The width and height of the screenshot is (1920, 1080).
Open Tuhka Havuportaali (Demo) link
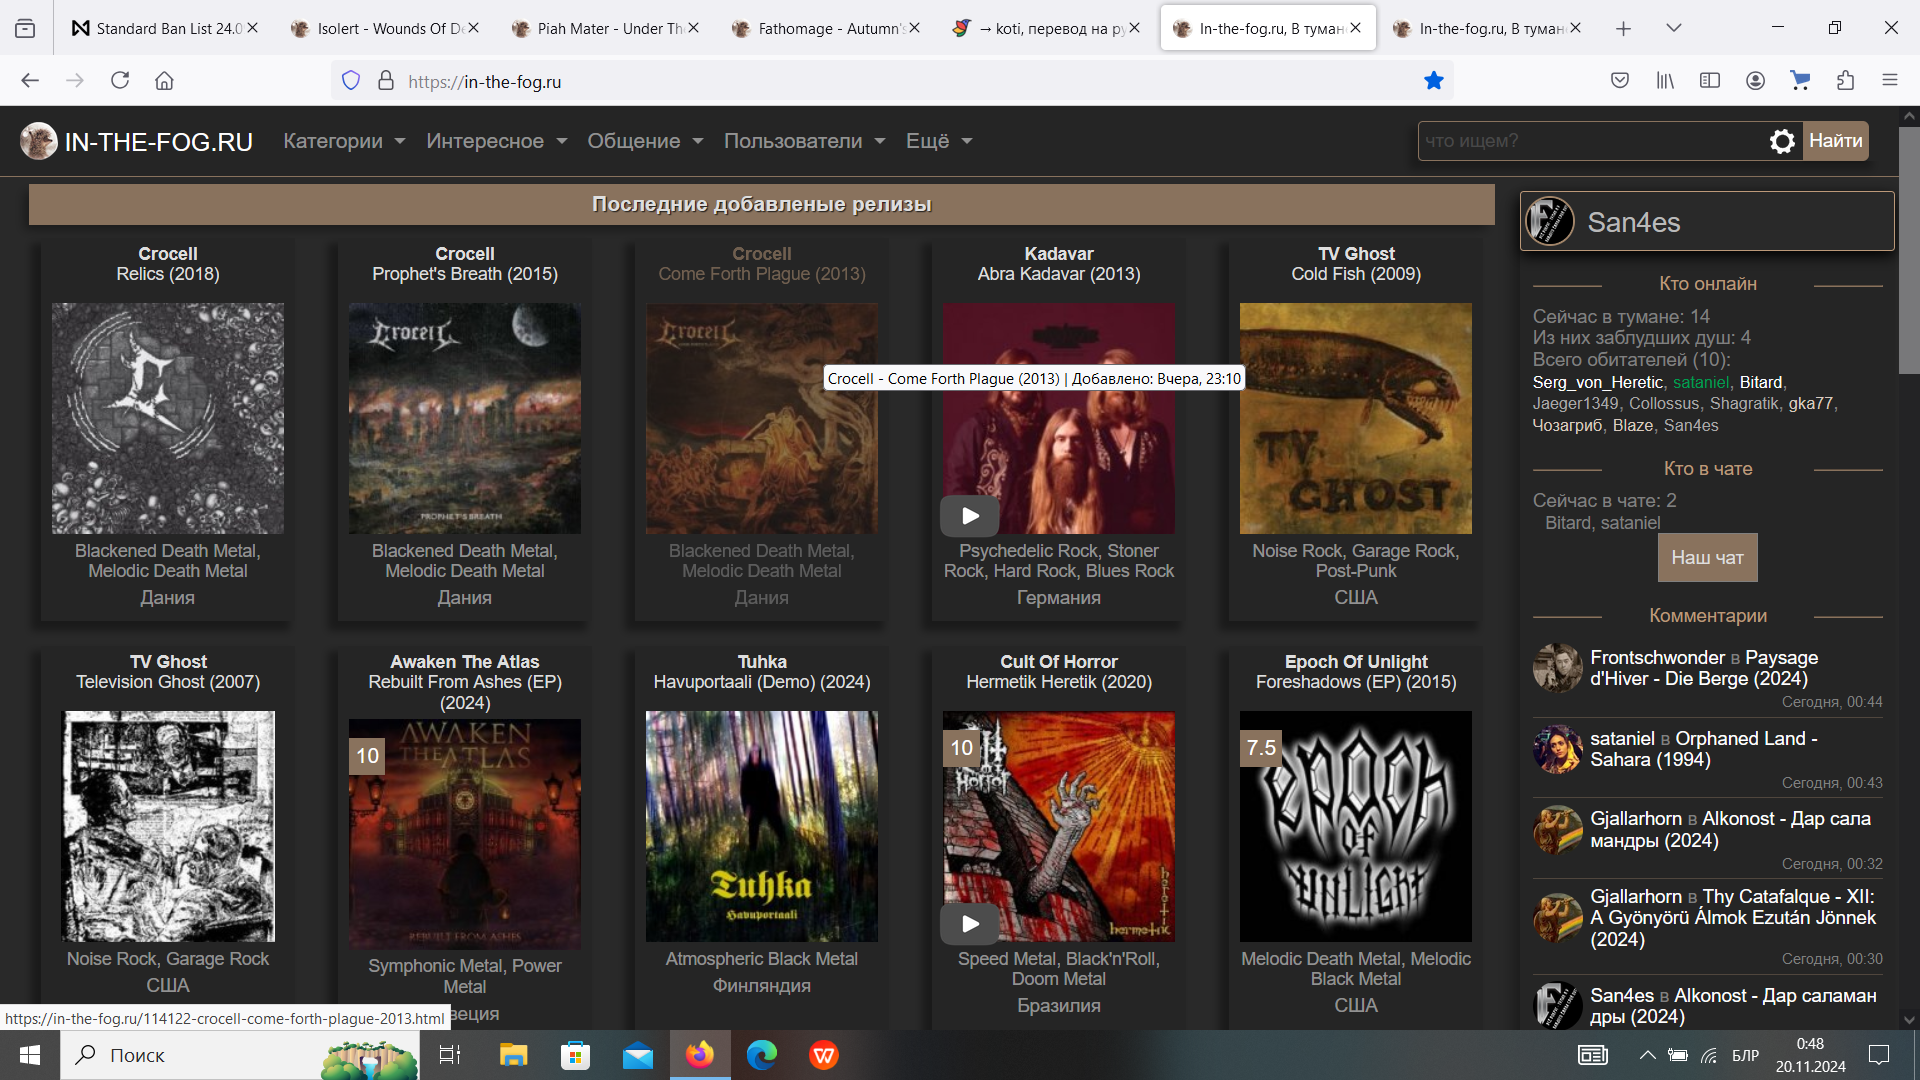click(762, 672)
